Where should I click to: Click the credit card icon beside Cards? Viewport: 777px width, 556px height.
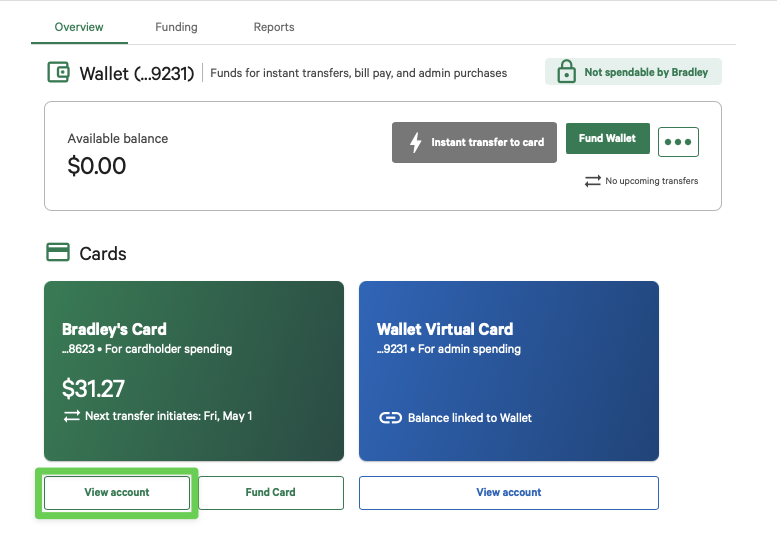(x=58, y=253)
